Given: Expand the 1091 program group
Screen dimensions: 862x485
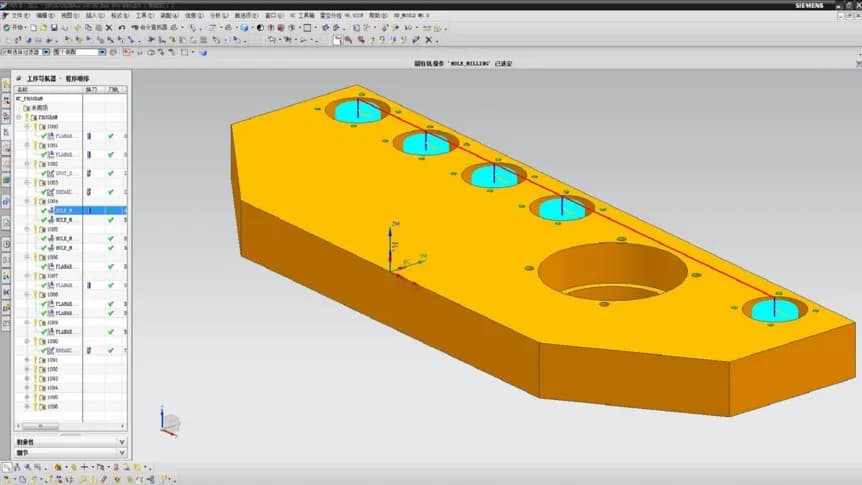Looking at the screenshot, I should (27, 360).
